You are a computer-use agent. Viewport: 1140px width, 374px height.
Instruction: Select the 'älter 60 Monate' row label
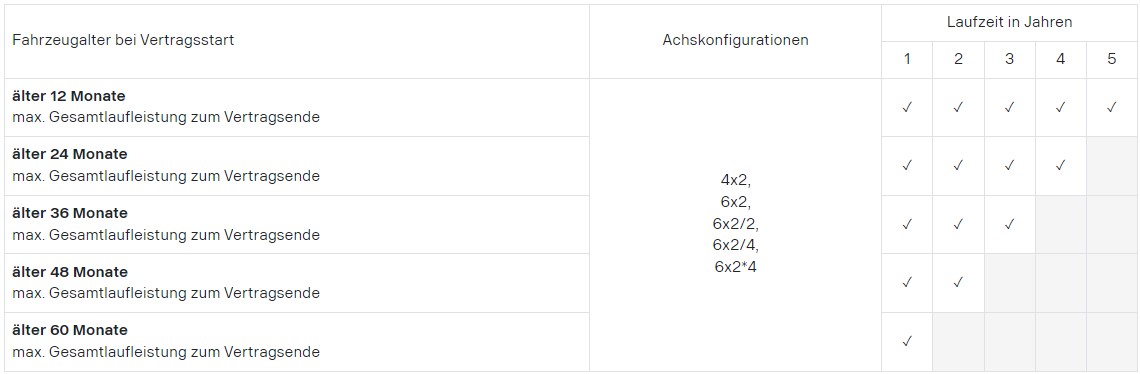pos(70,330)
